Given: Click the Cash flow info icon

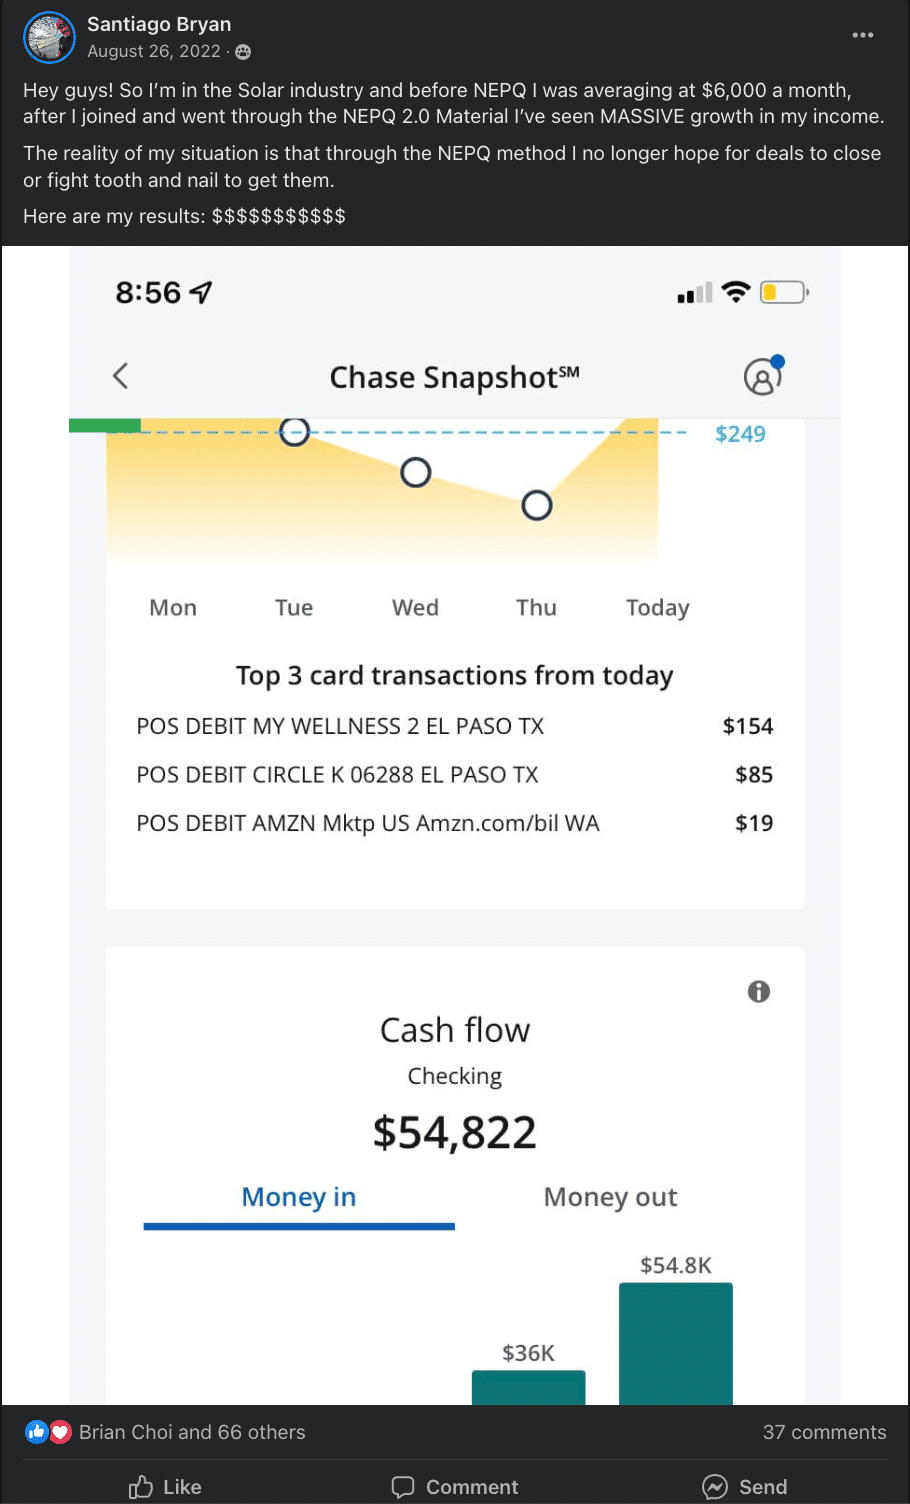Looking at the screenshot, I should coord(759,991).
